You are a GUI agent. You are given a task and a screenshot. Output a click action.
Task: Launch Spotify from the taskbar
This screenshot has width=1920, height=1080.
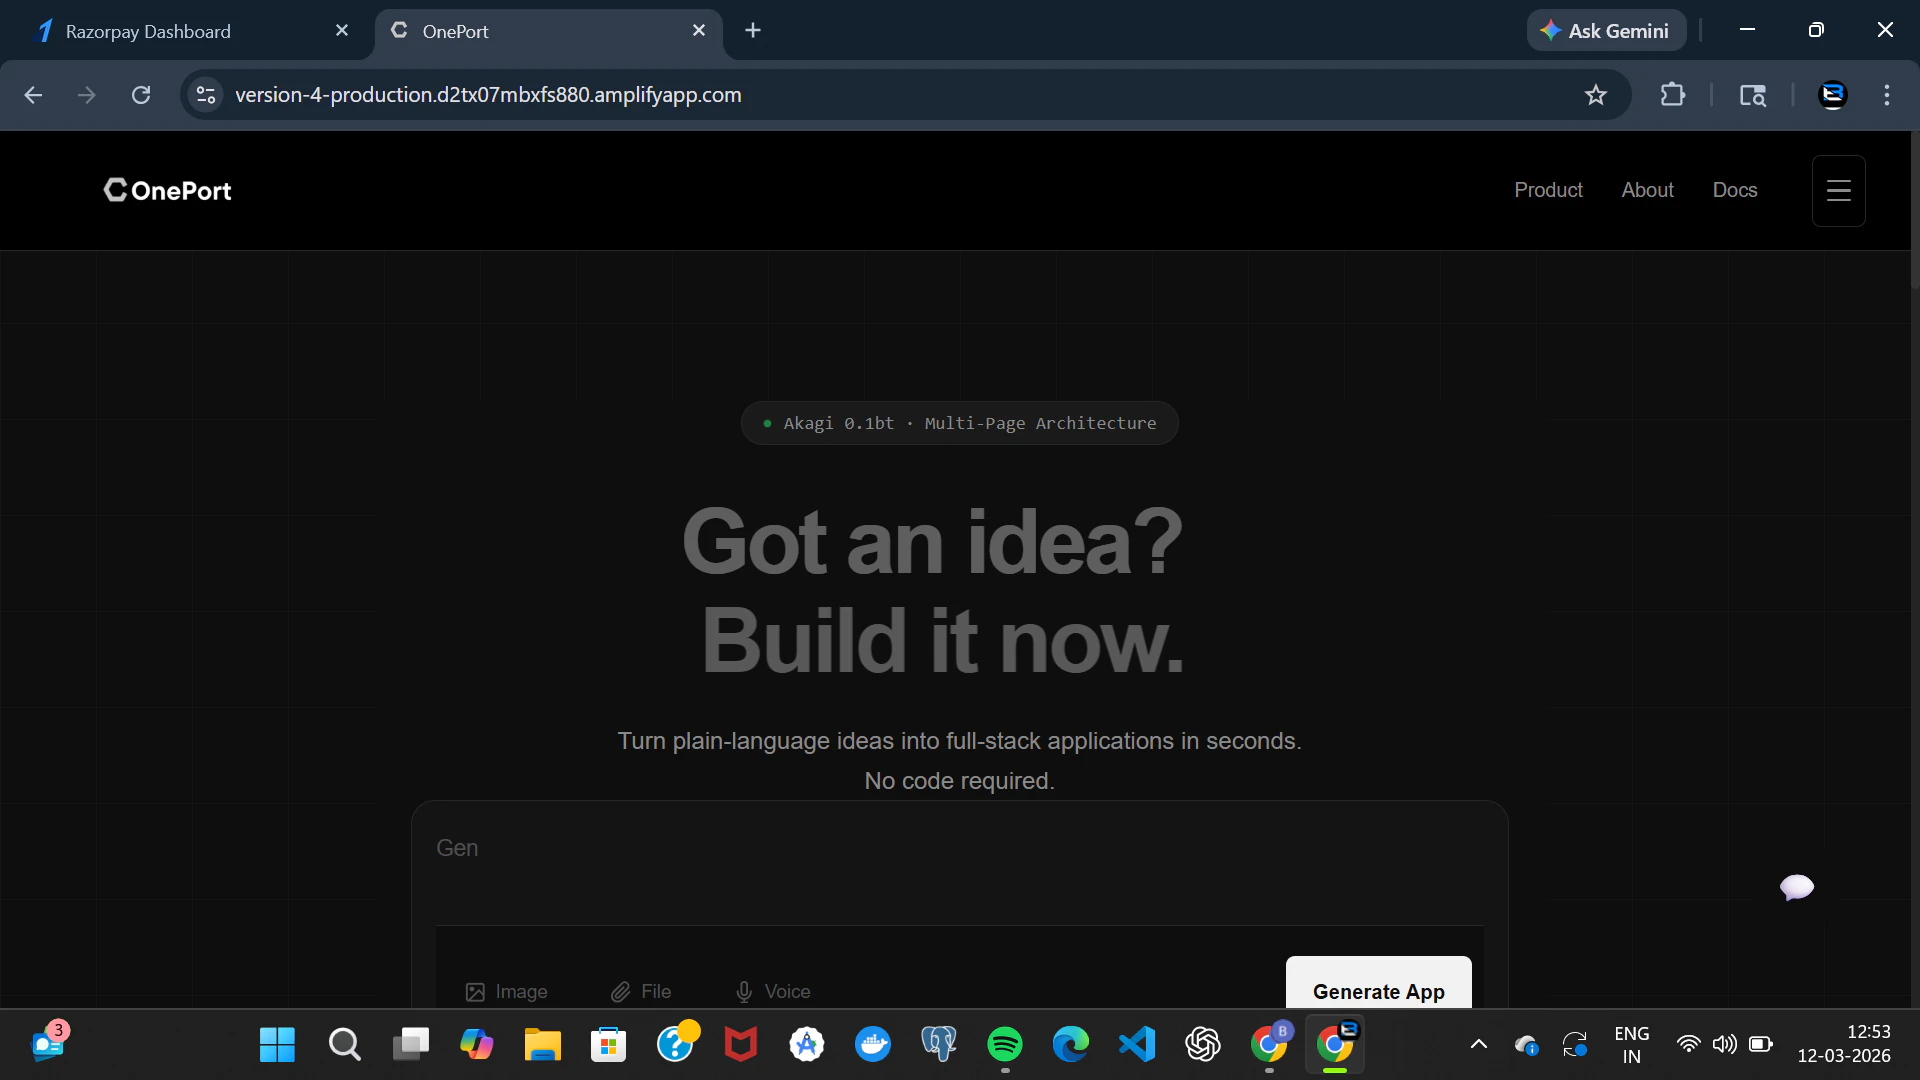point(1004,1044)
